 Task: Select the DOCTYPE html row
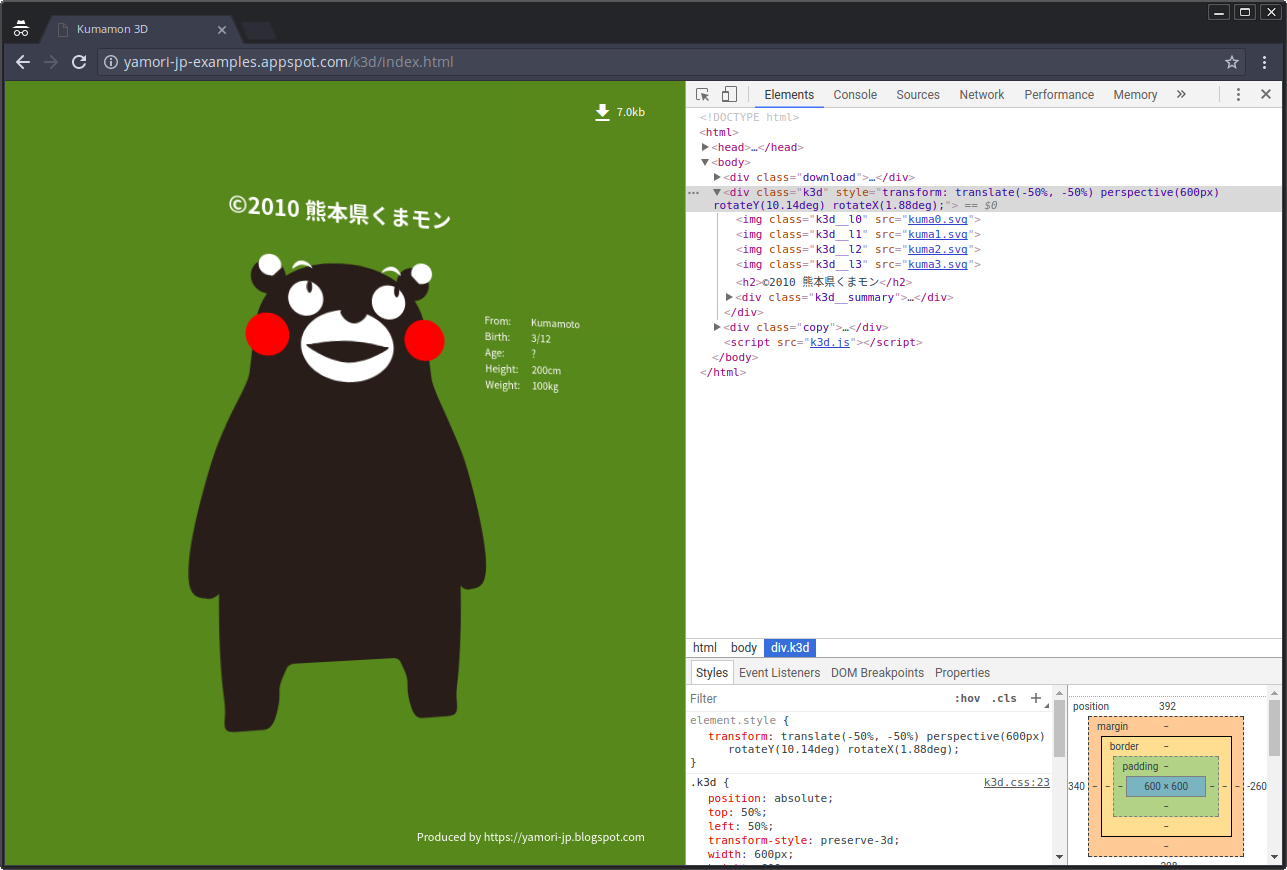pyautogui.click(x=984, y=117)
